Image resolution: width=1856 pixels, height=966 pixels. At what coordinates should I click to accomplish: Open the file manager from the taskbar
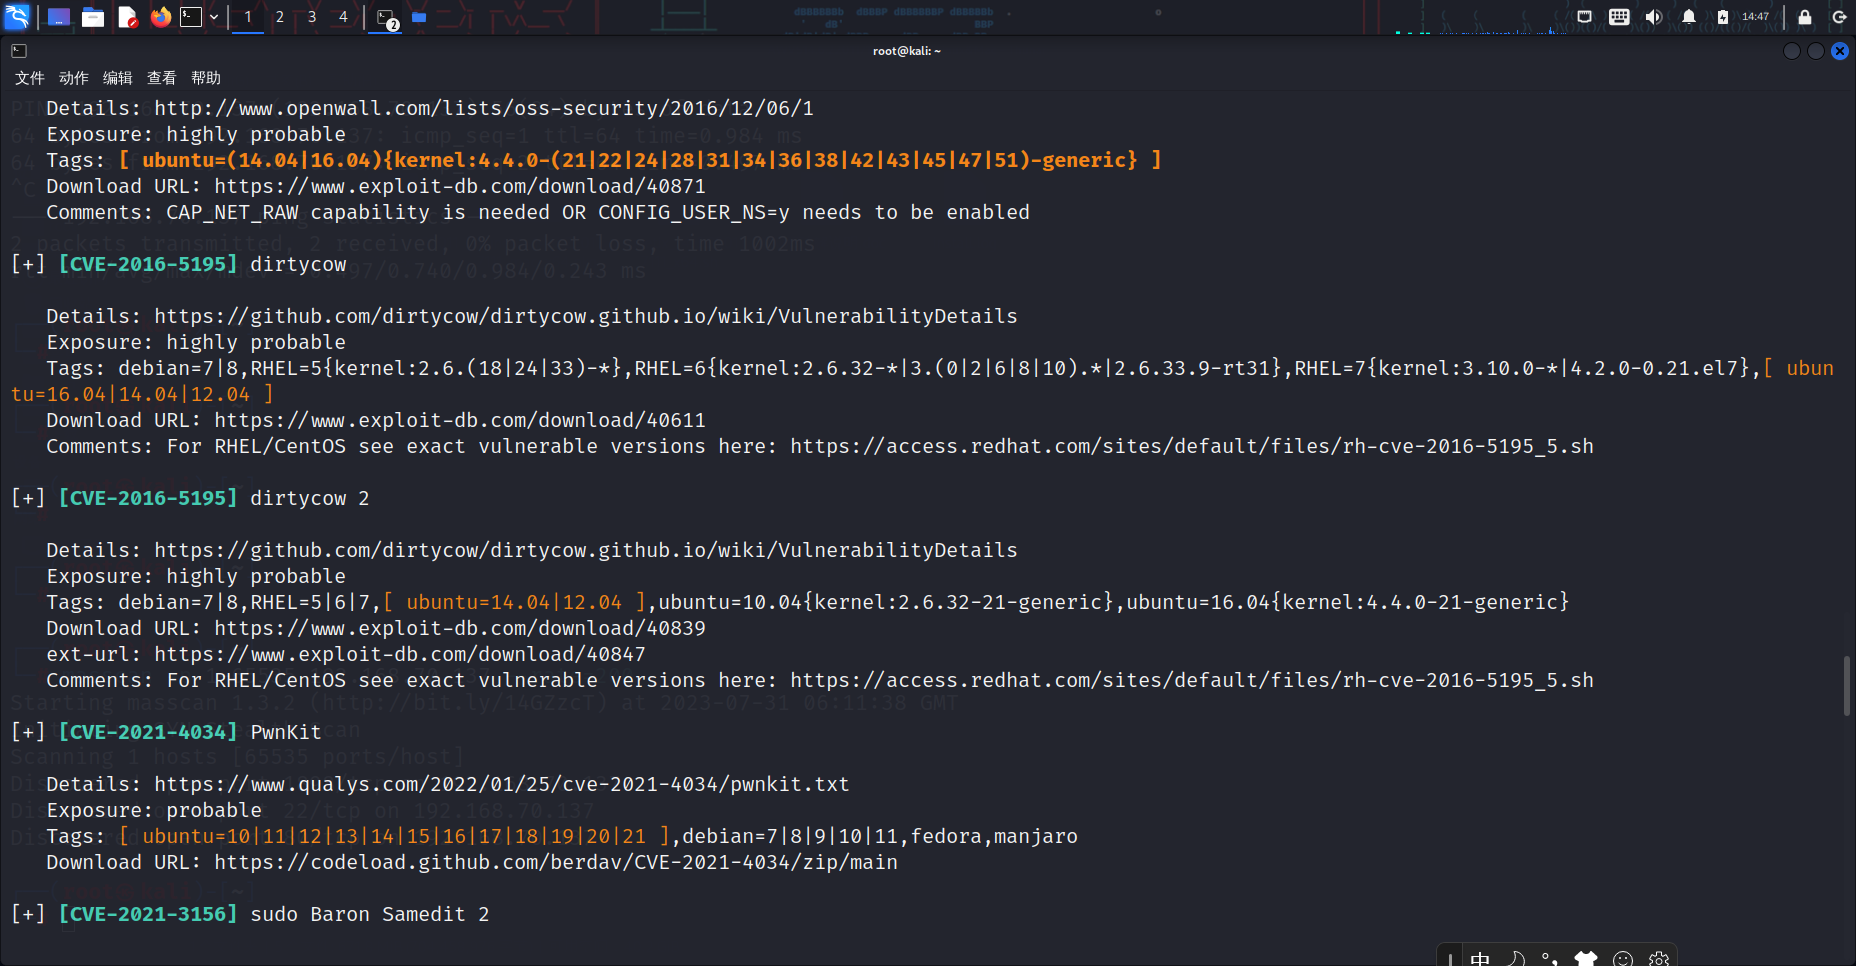pyautogui.click(x=93, y=17)
